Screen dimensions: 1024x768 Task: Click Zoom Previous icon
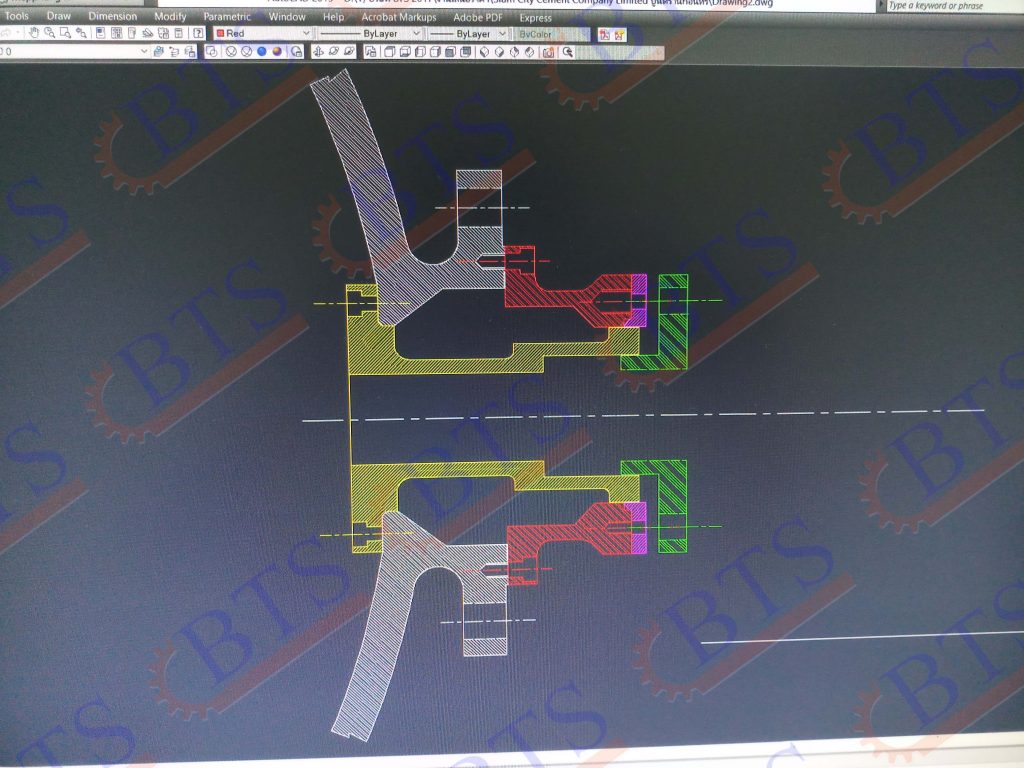point(82,33)
